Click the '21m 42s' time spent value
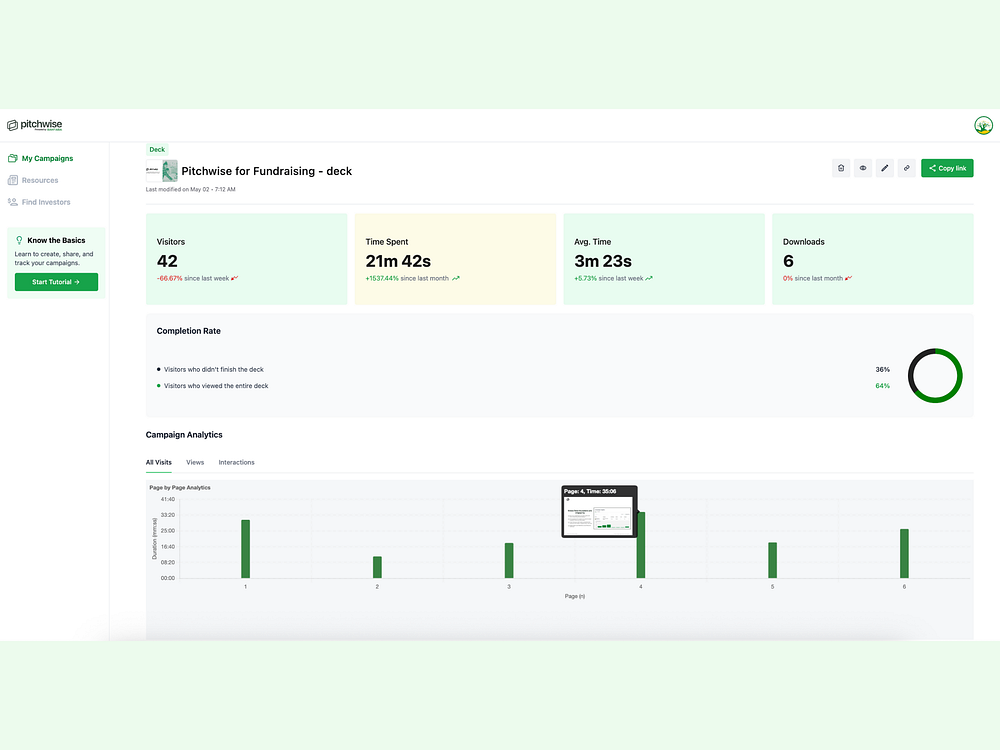The width and height of the screenshot is (1000, 750). coord(398,261)
